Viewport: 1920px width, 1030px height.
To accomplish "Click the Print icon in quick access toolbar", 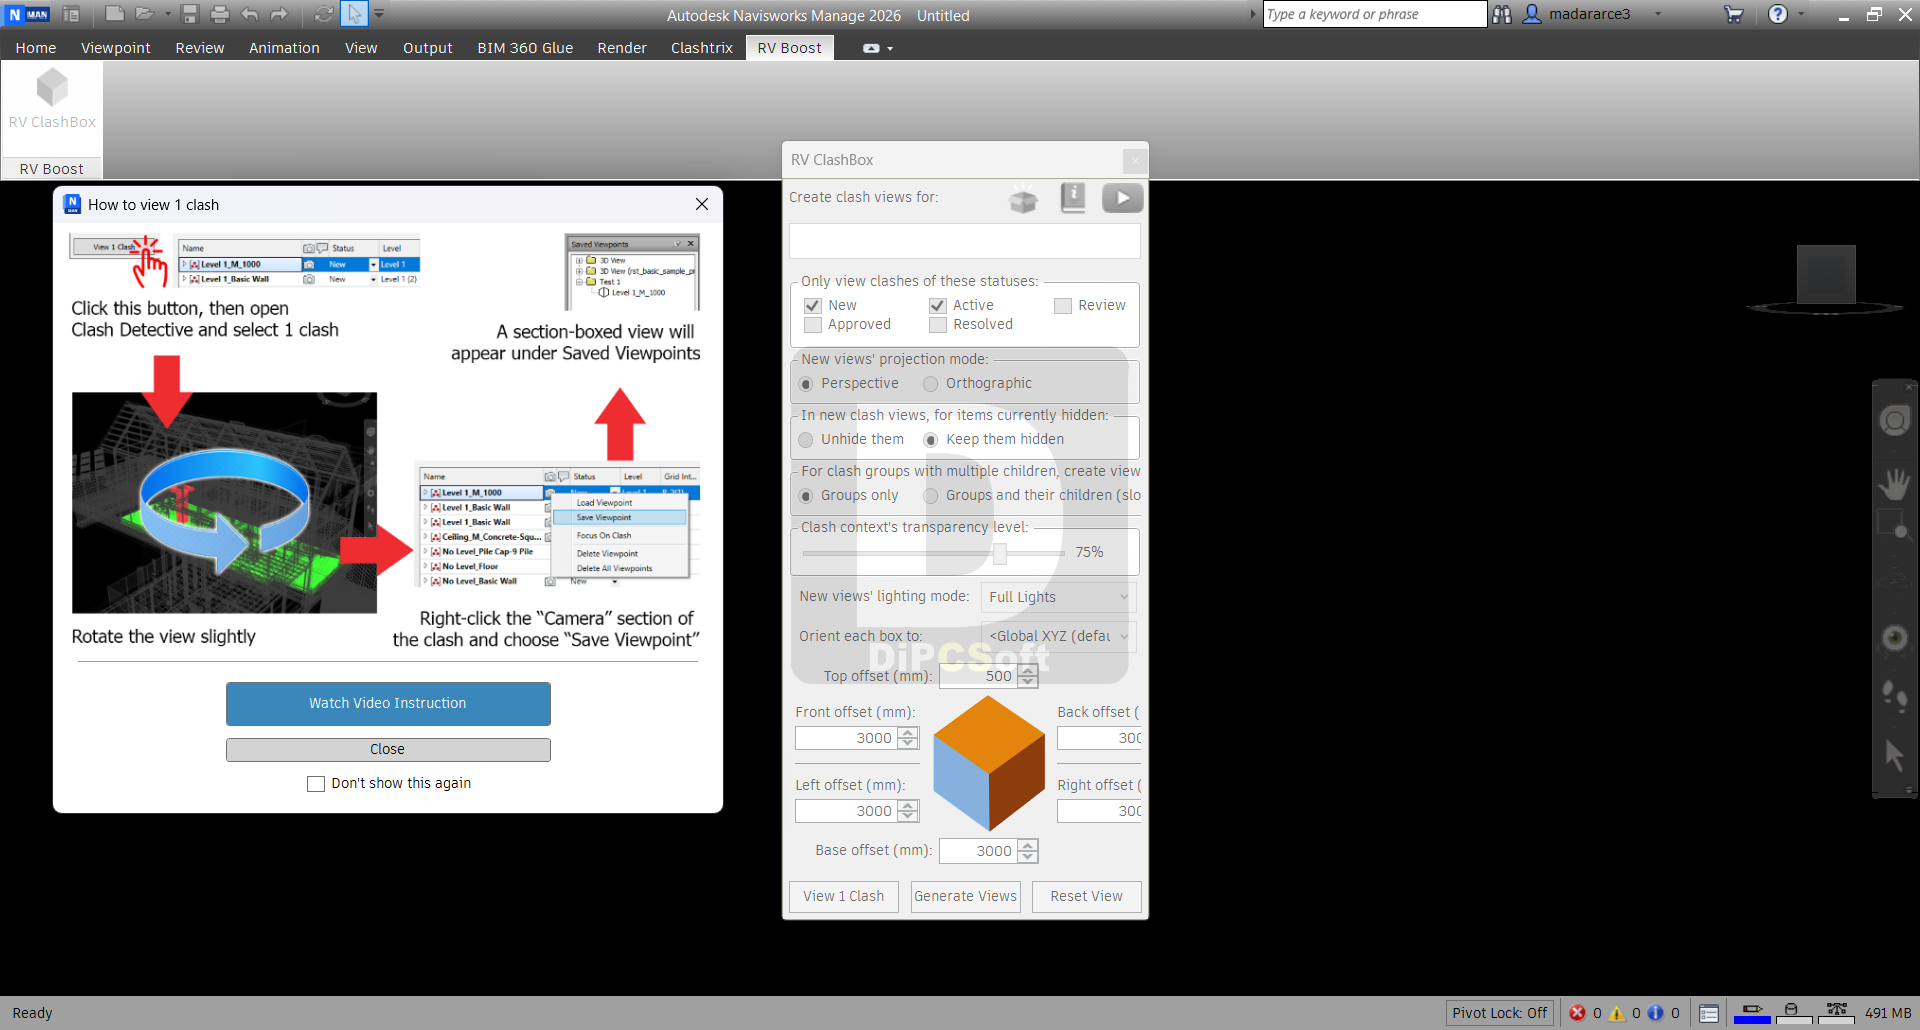I will pyautogui.click(x=220, y=14).
